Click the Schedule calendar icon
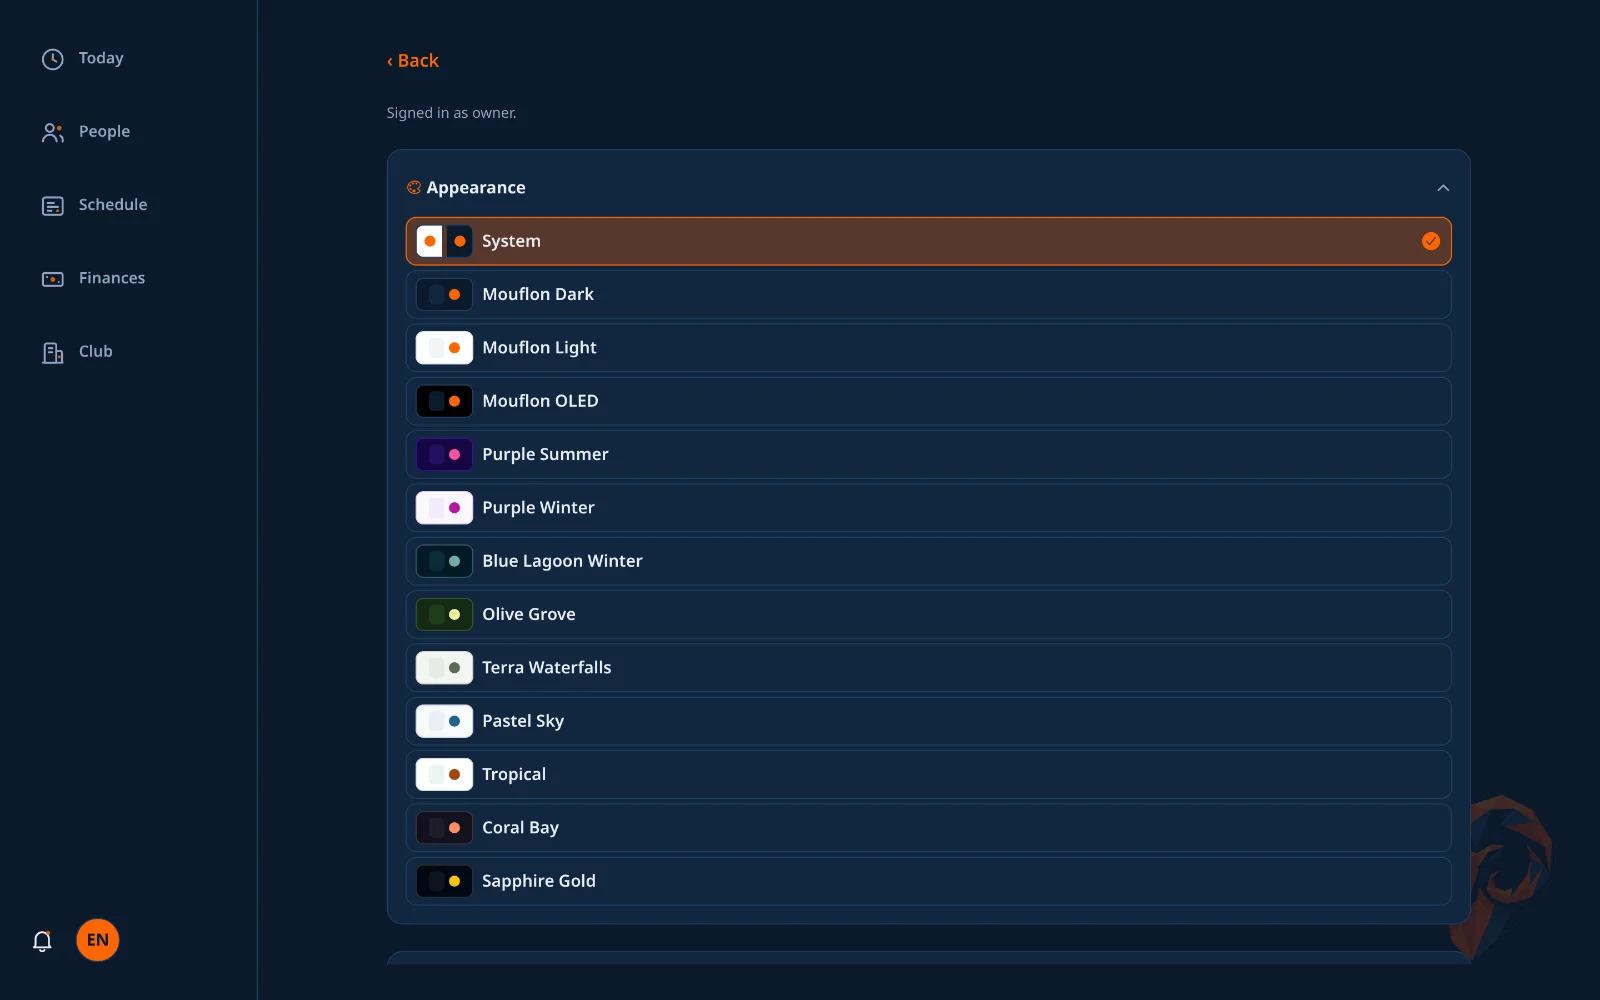 click(53, 206)
